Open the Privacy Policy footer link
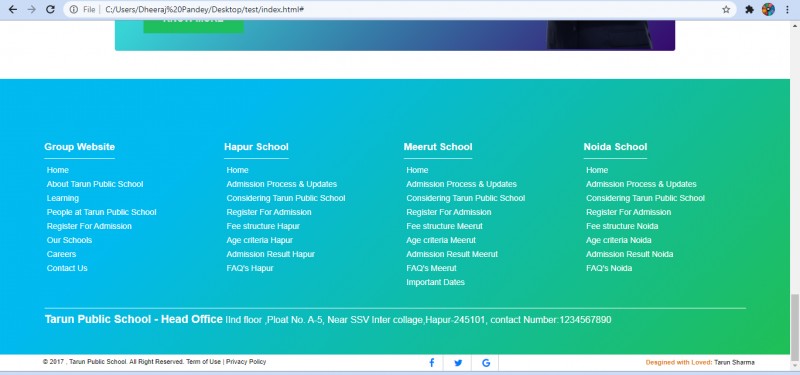 [246, 362]
